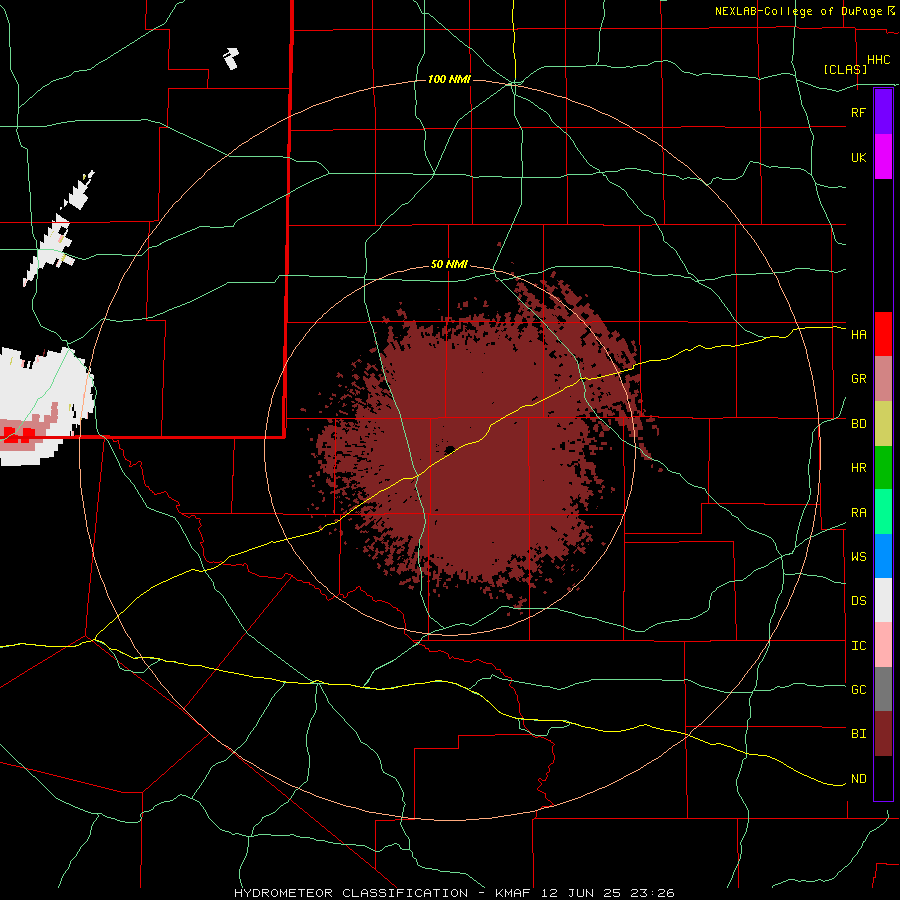Click the RF legend label
Viewport: 900px width, 900px height.
pos(859,112)
